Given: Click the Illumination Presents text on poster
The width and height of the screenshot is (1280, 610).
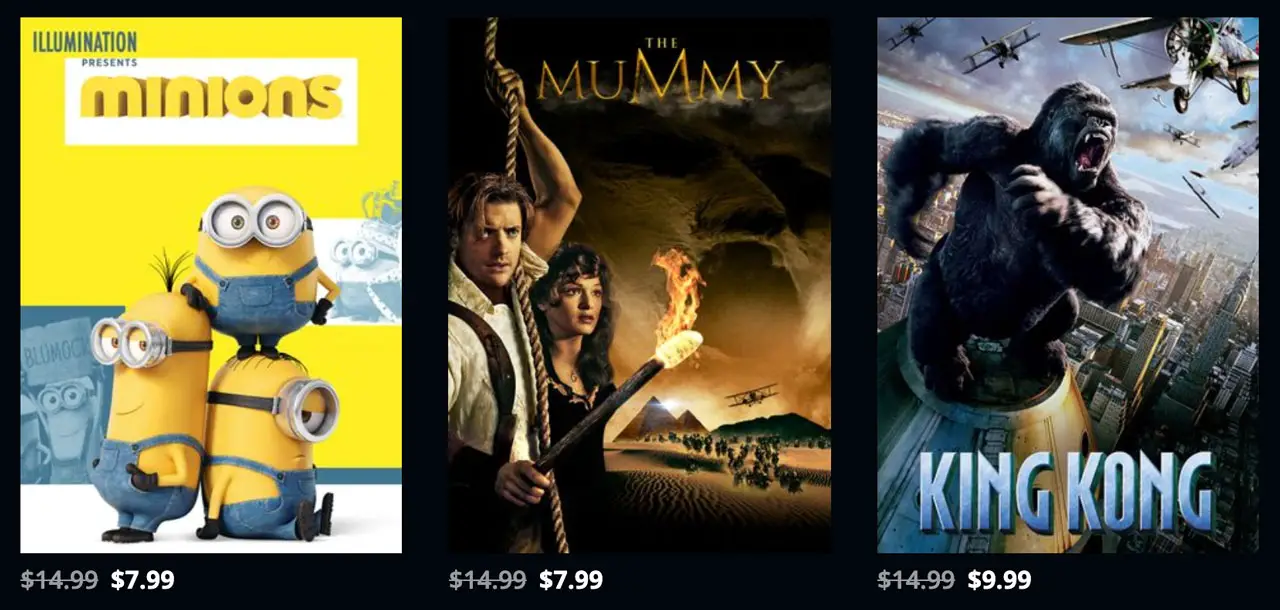Looking at the screenshot, I should click(x=85, y=48).
